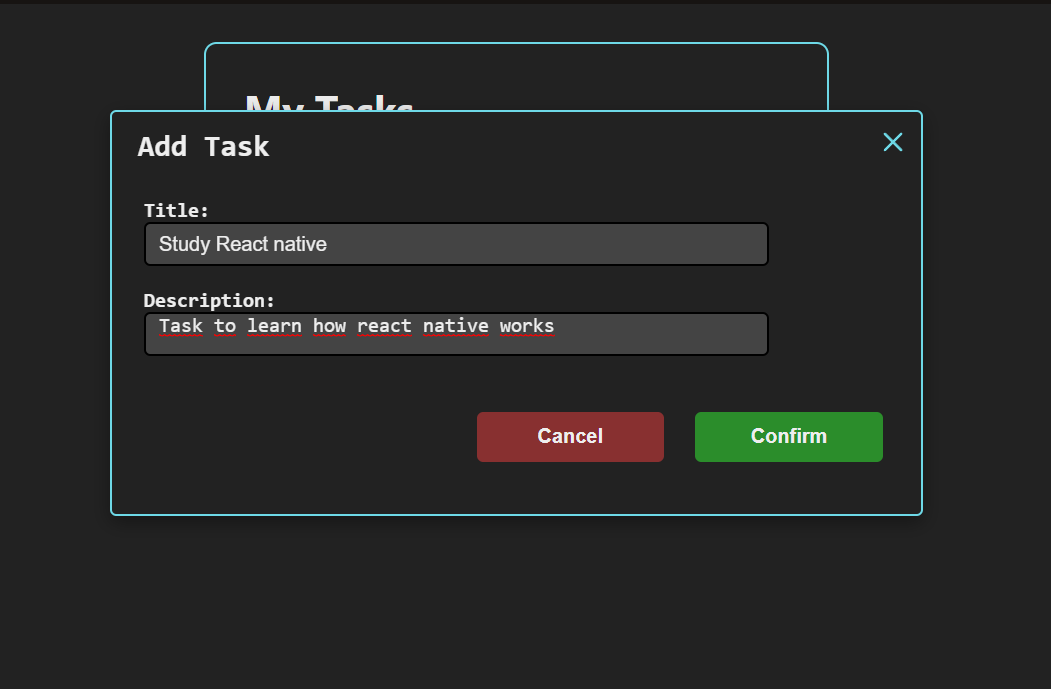This screenshot has height=689, width=1051.
Task: Cancel adding the task
Action: [570, 437]
